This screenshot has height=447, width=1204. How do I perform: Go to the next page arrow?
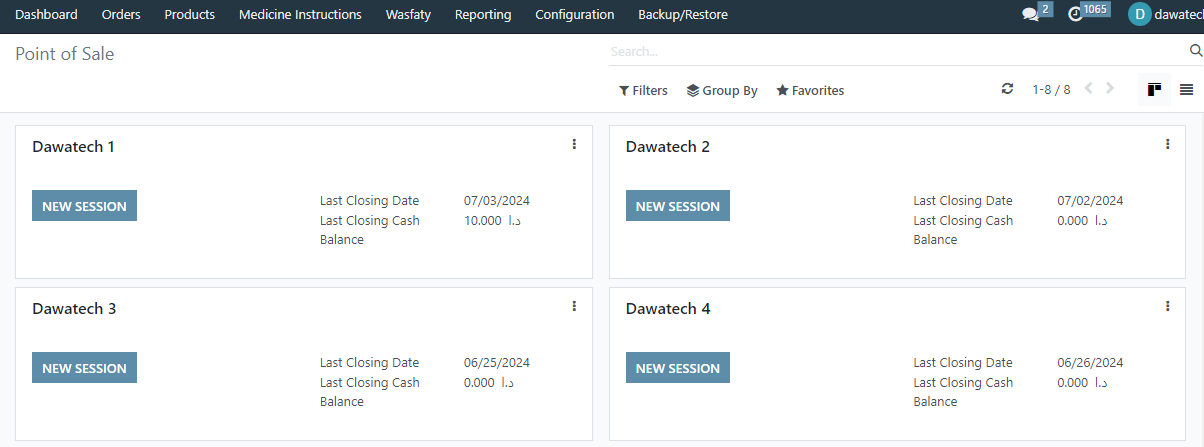(x=1110, y=89)
